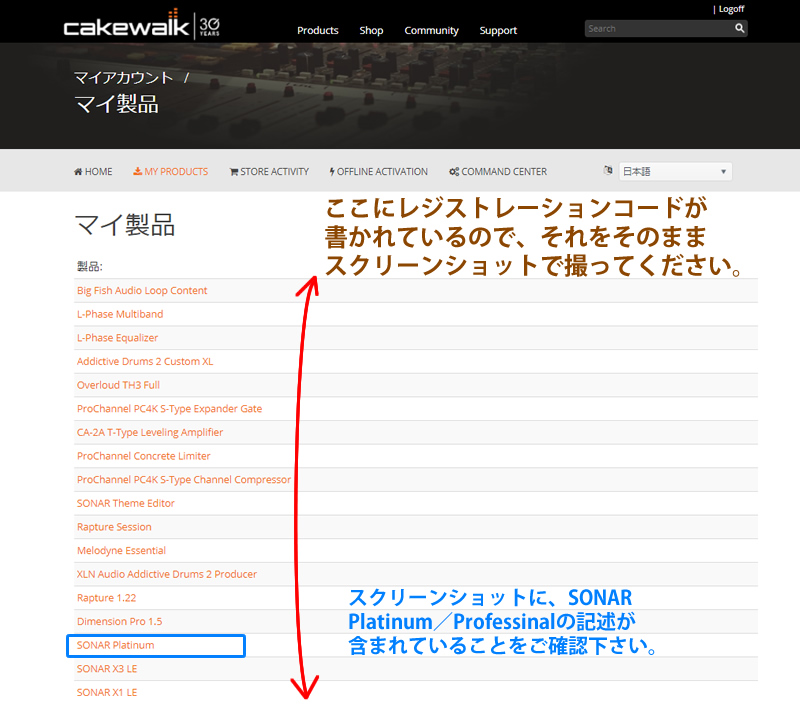Click the lightning icon beside OFFLINE ACTIVATION
This screenshot has width=800, height=711.
pyautogui.click(x=332, y=172)
